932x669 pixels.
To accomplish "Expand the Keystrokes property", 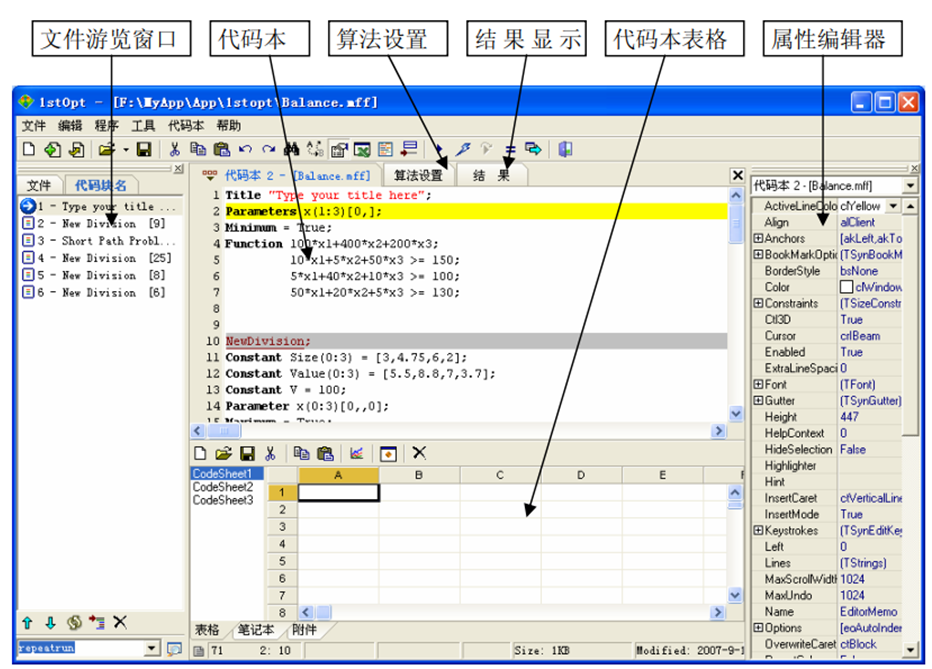I will pyautogui.click(x=758, y=530).
